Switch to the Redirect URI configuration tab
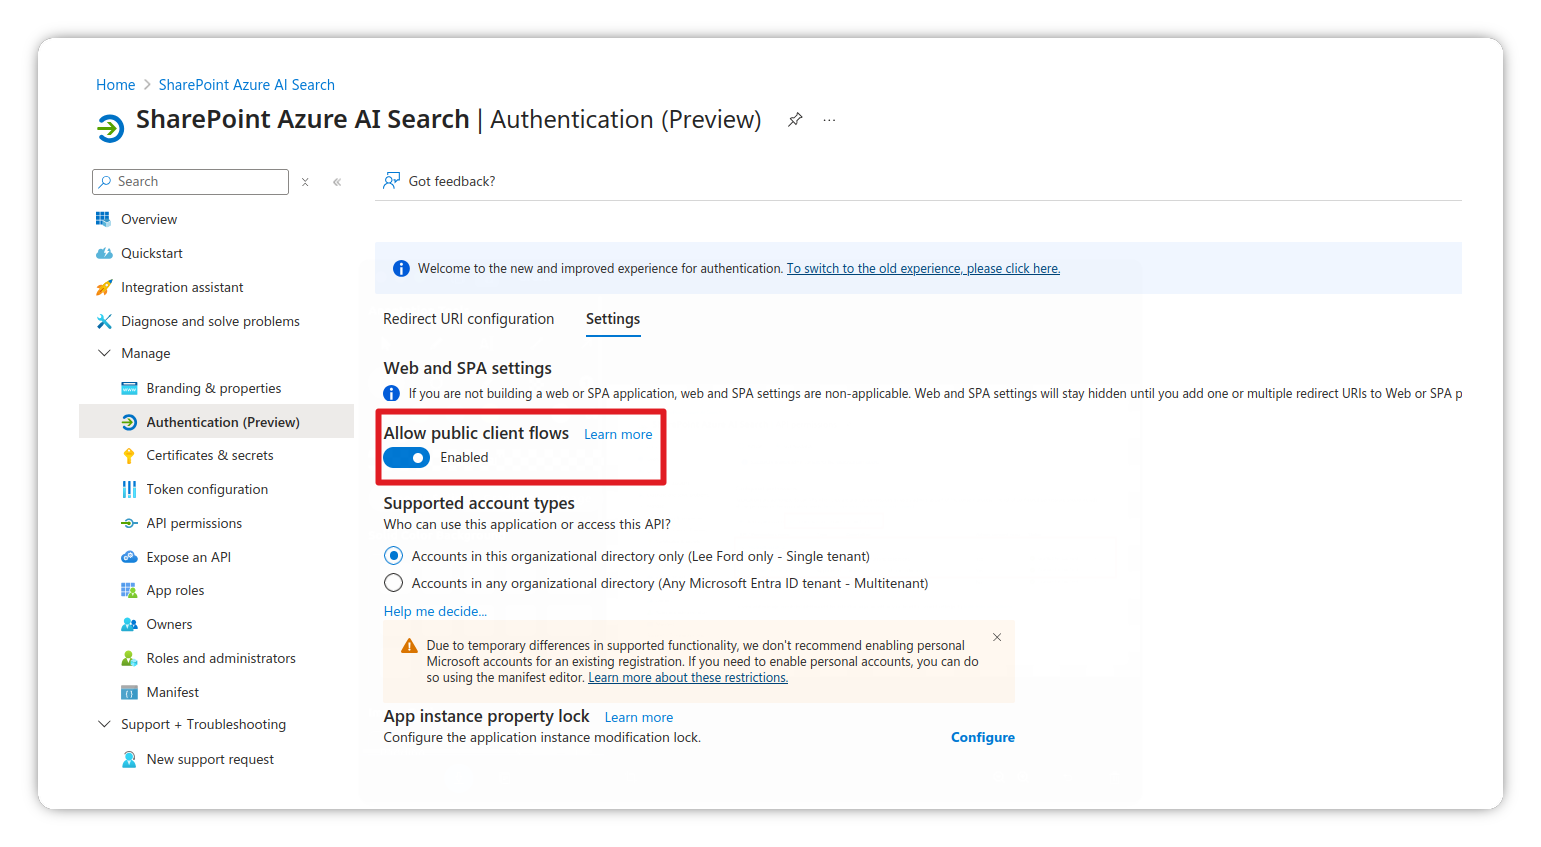Screen dimensions: 1541x847 coord(468,318)
